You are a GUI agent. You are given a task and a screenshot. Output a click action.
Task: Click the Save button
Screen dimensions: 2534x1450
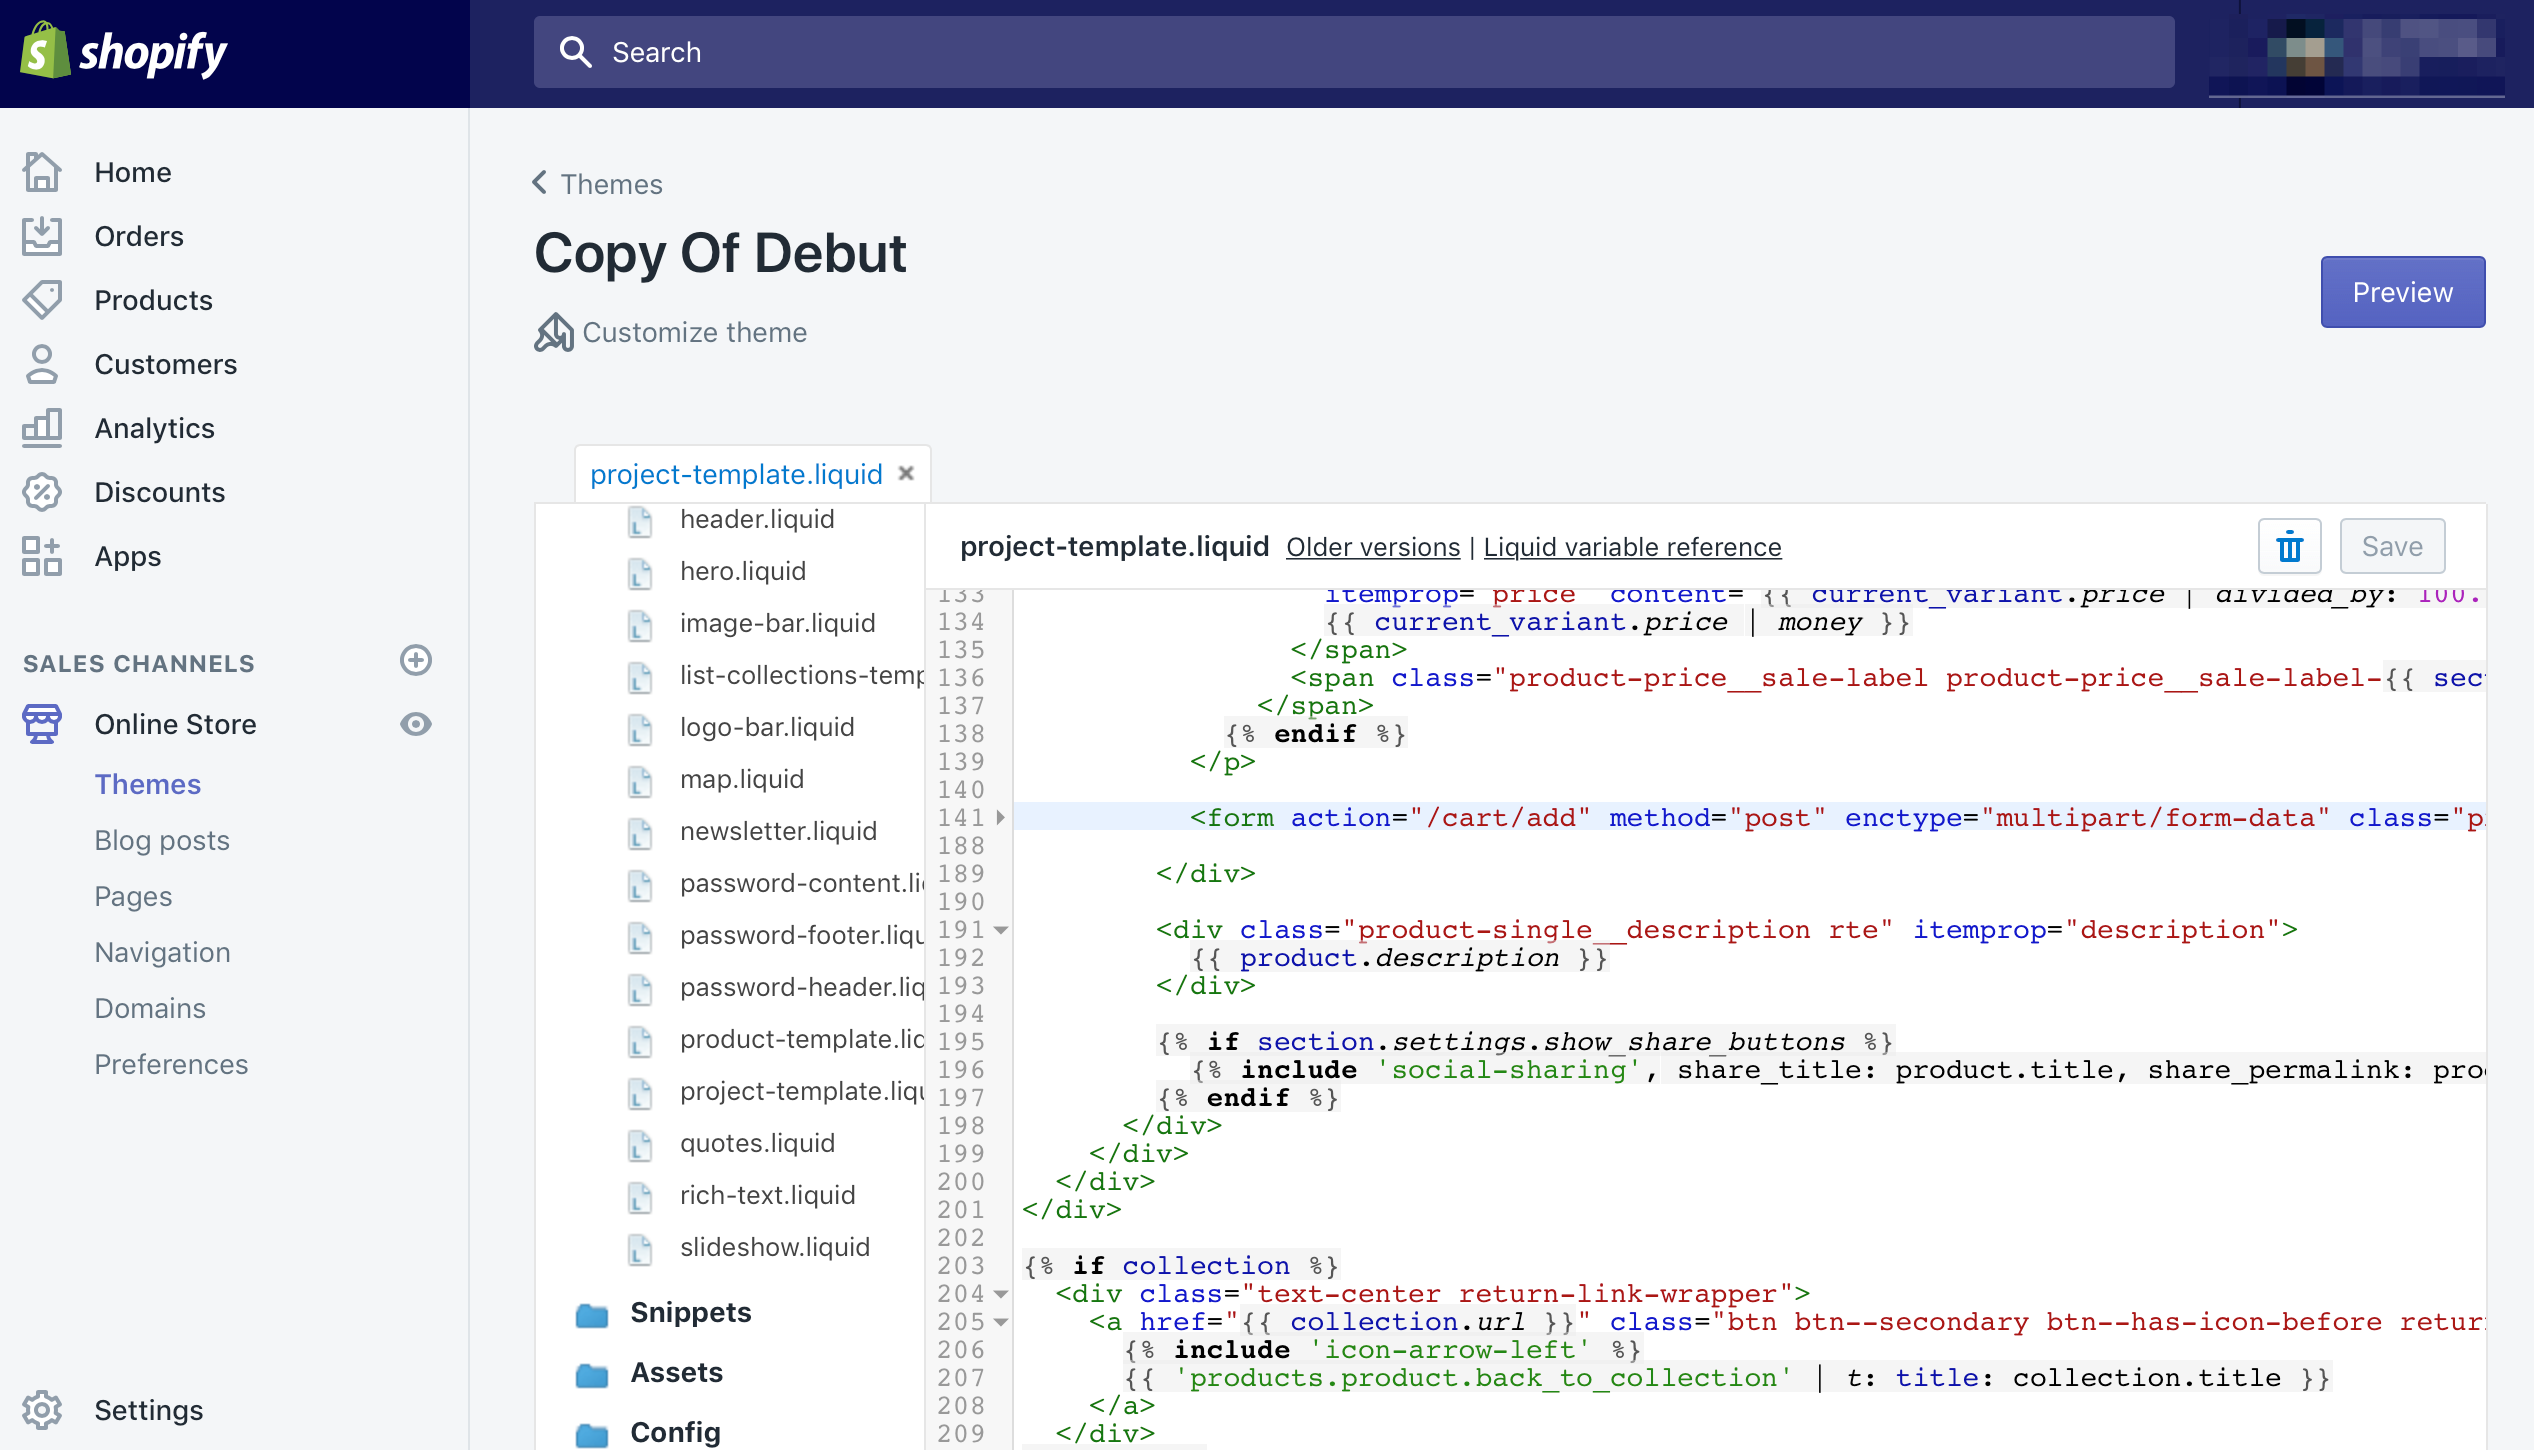(2392, 546)
